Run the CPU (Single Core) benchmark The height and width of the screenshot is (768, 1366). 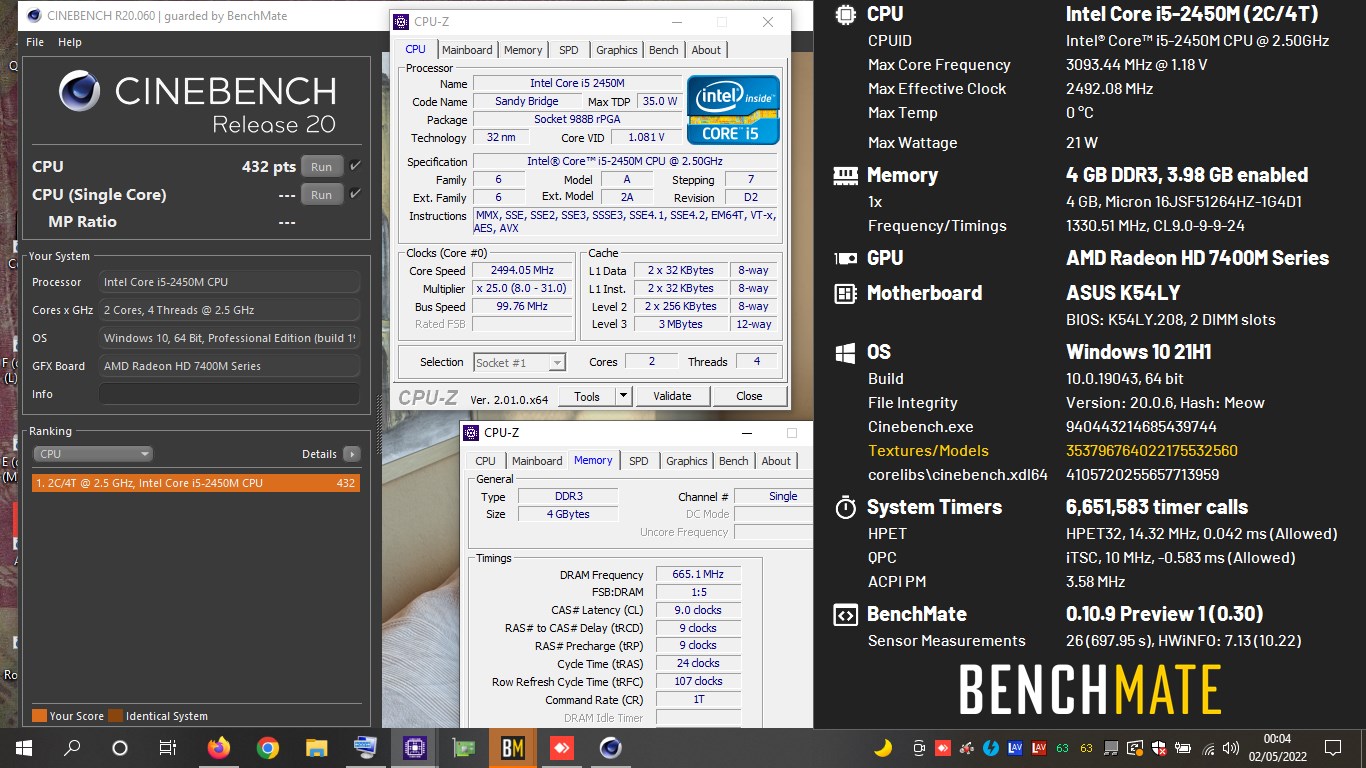[x=322, y=195]
